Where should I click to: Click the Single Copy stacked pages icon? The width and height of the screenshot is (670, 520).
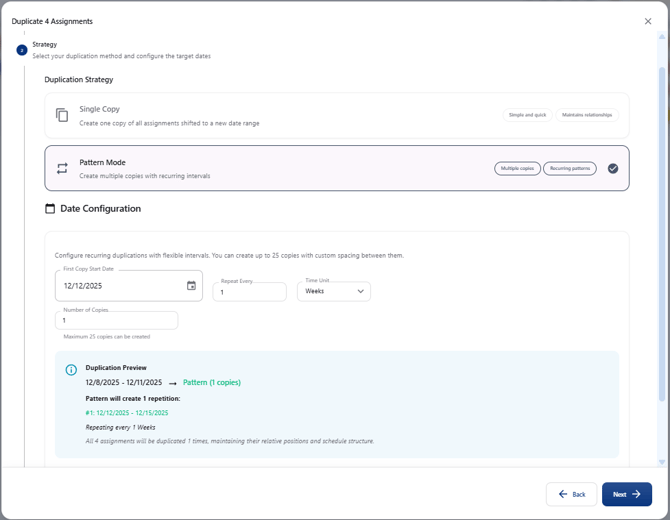point(62,115)
